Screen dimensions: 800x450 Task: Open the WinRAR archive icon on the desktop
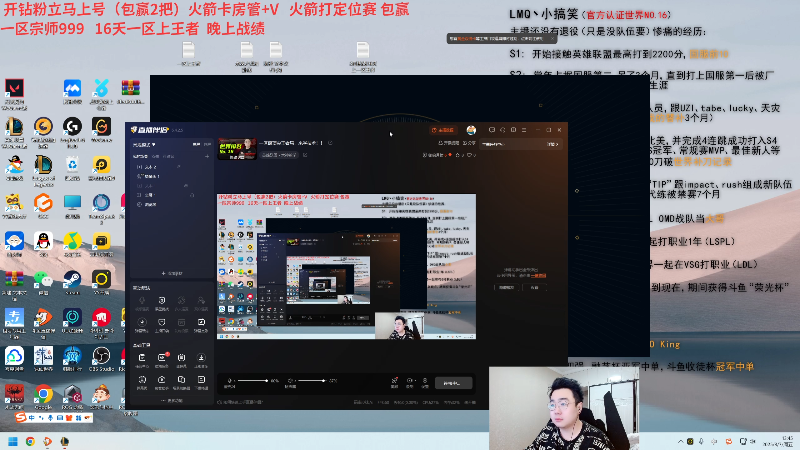[x=131, y=88]
